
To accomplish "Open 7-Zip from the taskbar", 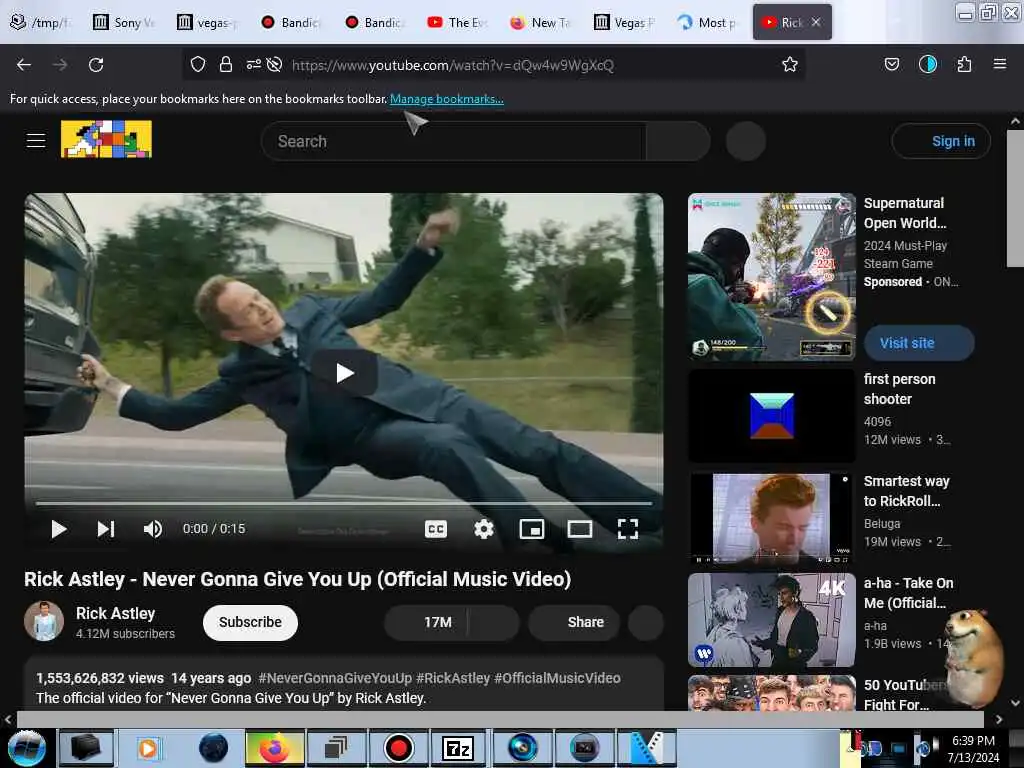I will (x=458, y=748).
